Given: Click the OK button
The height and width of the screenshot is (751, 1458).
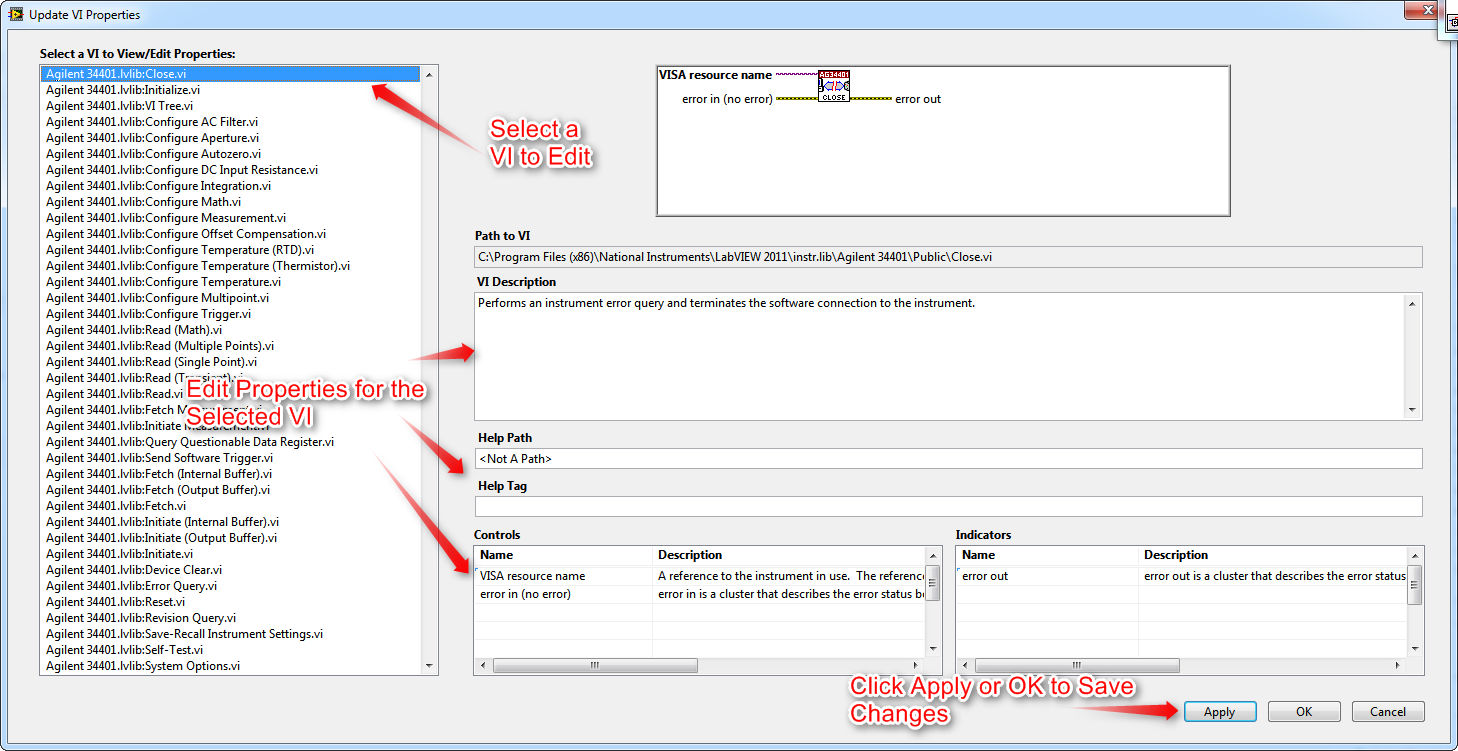Looking at the screenshot, I should tap(1304, 712).
